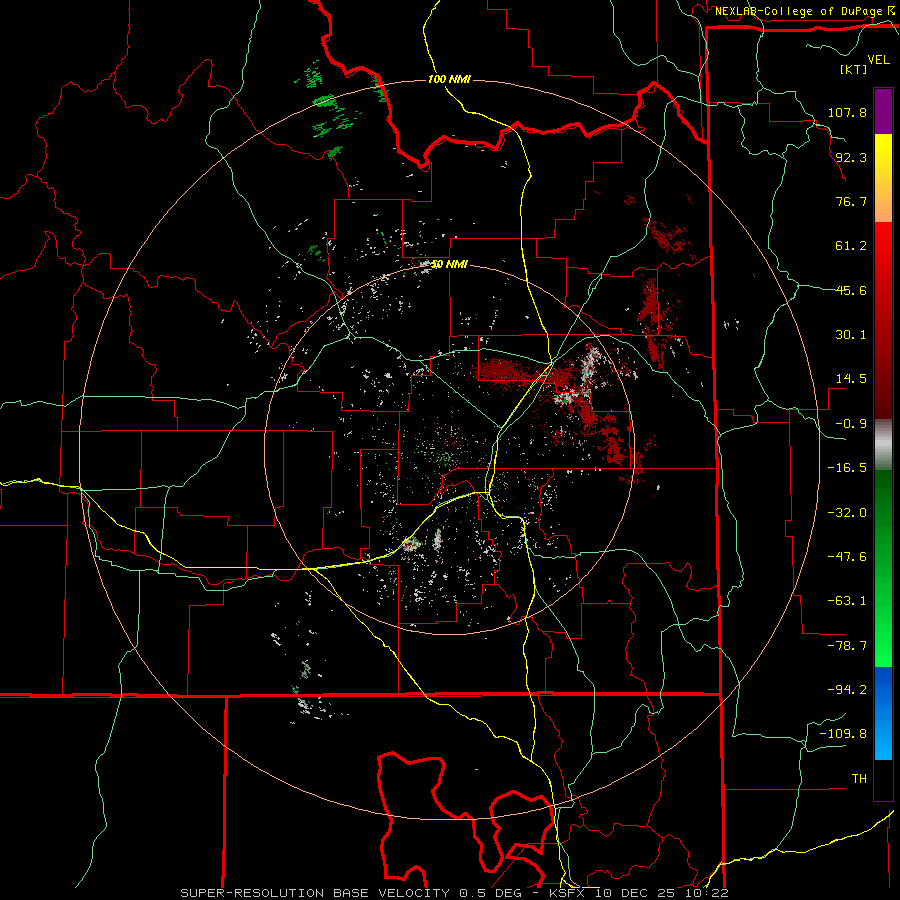Click the TH legend label
This screenshot has height=900, width=900.
859,779
